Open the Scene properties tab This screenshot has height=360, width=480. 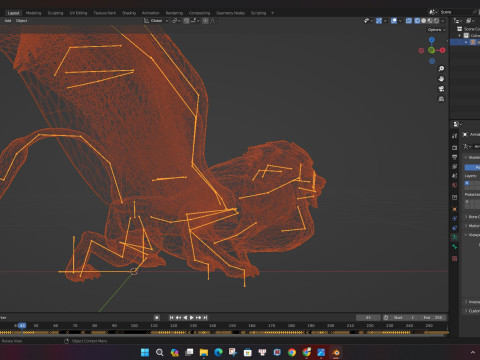coord(454,176)
